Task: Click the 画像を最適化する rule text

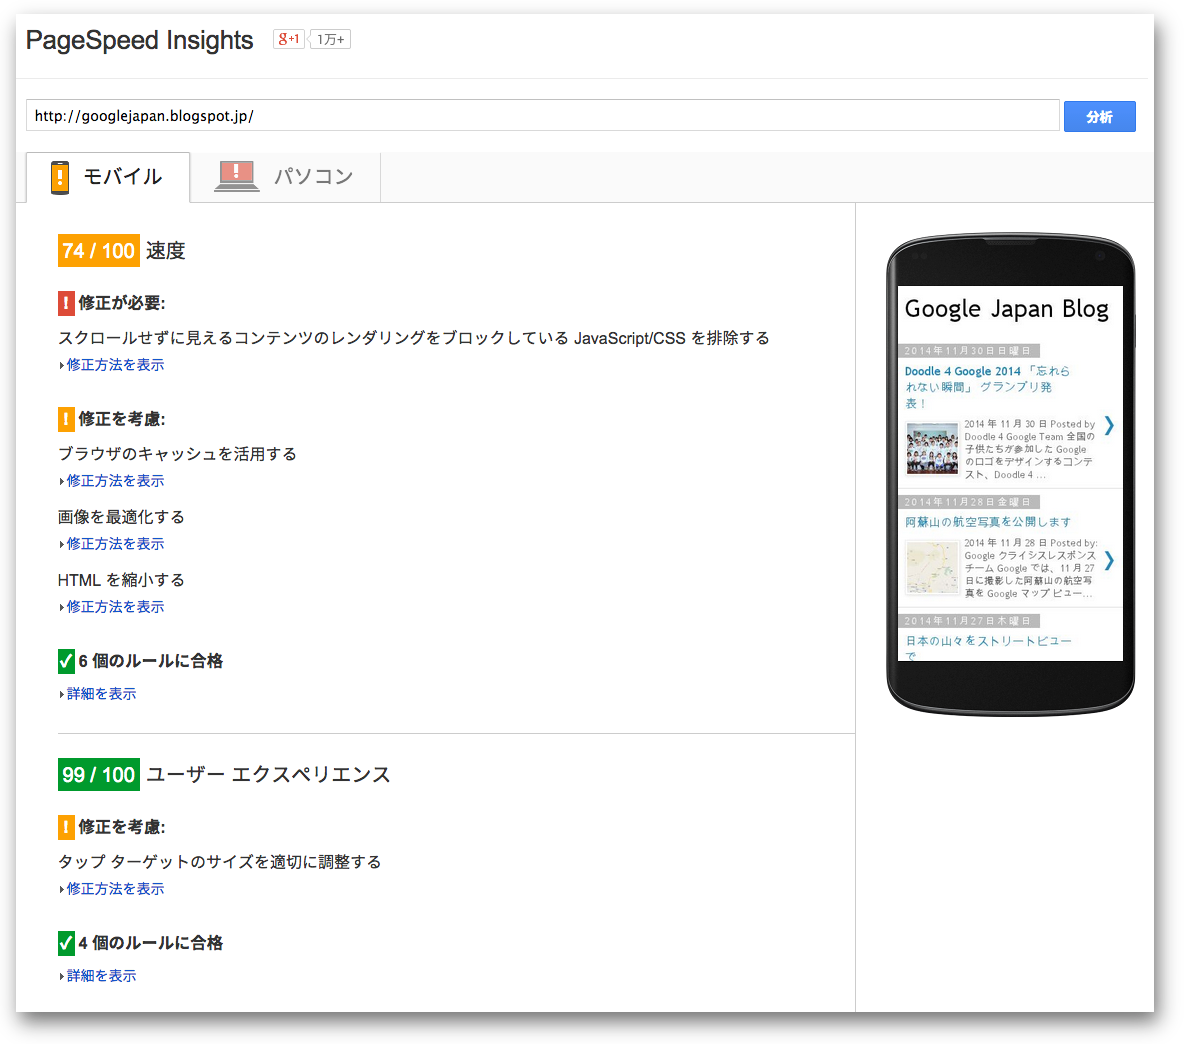Action: coord(122,517)
